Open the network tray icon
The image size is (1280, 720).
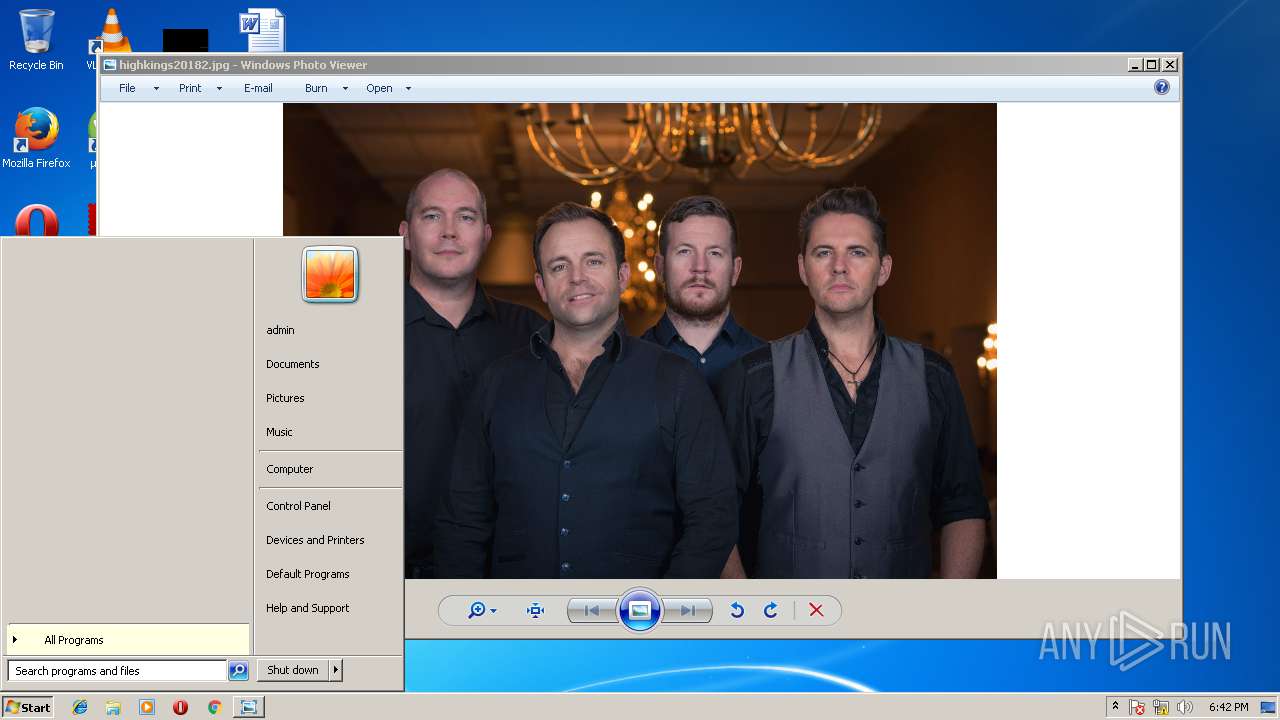point(1161,708)
